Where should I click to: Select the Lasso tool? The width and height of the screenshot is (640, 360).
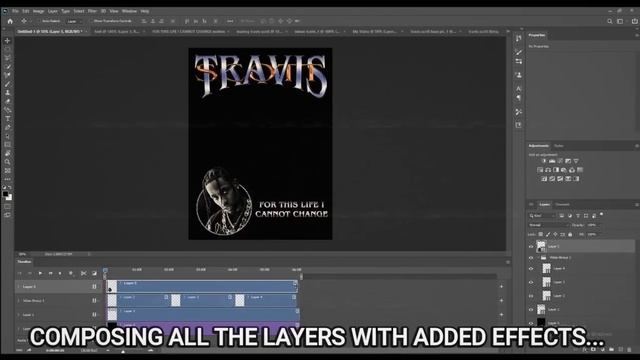point(7,58)
